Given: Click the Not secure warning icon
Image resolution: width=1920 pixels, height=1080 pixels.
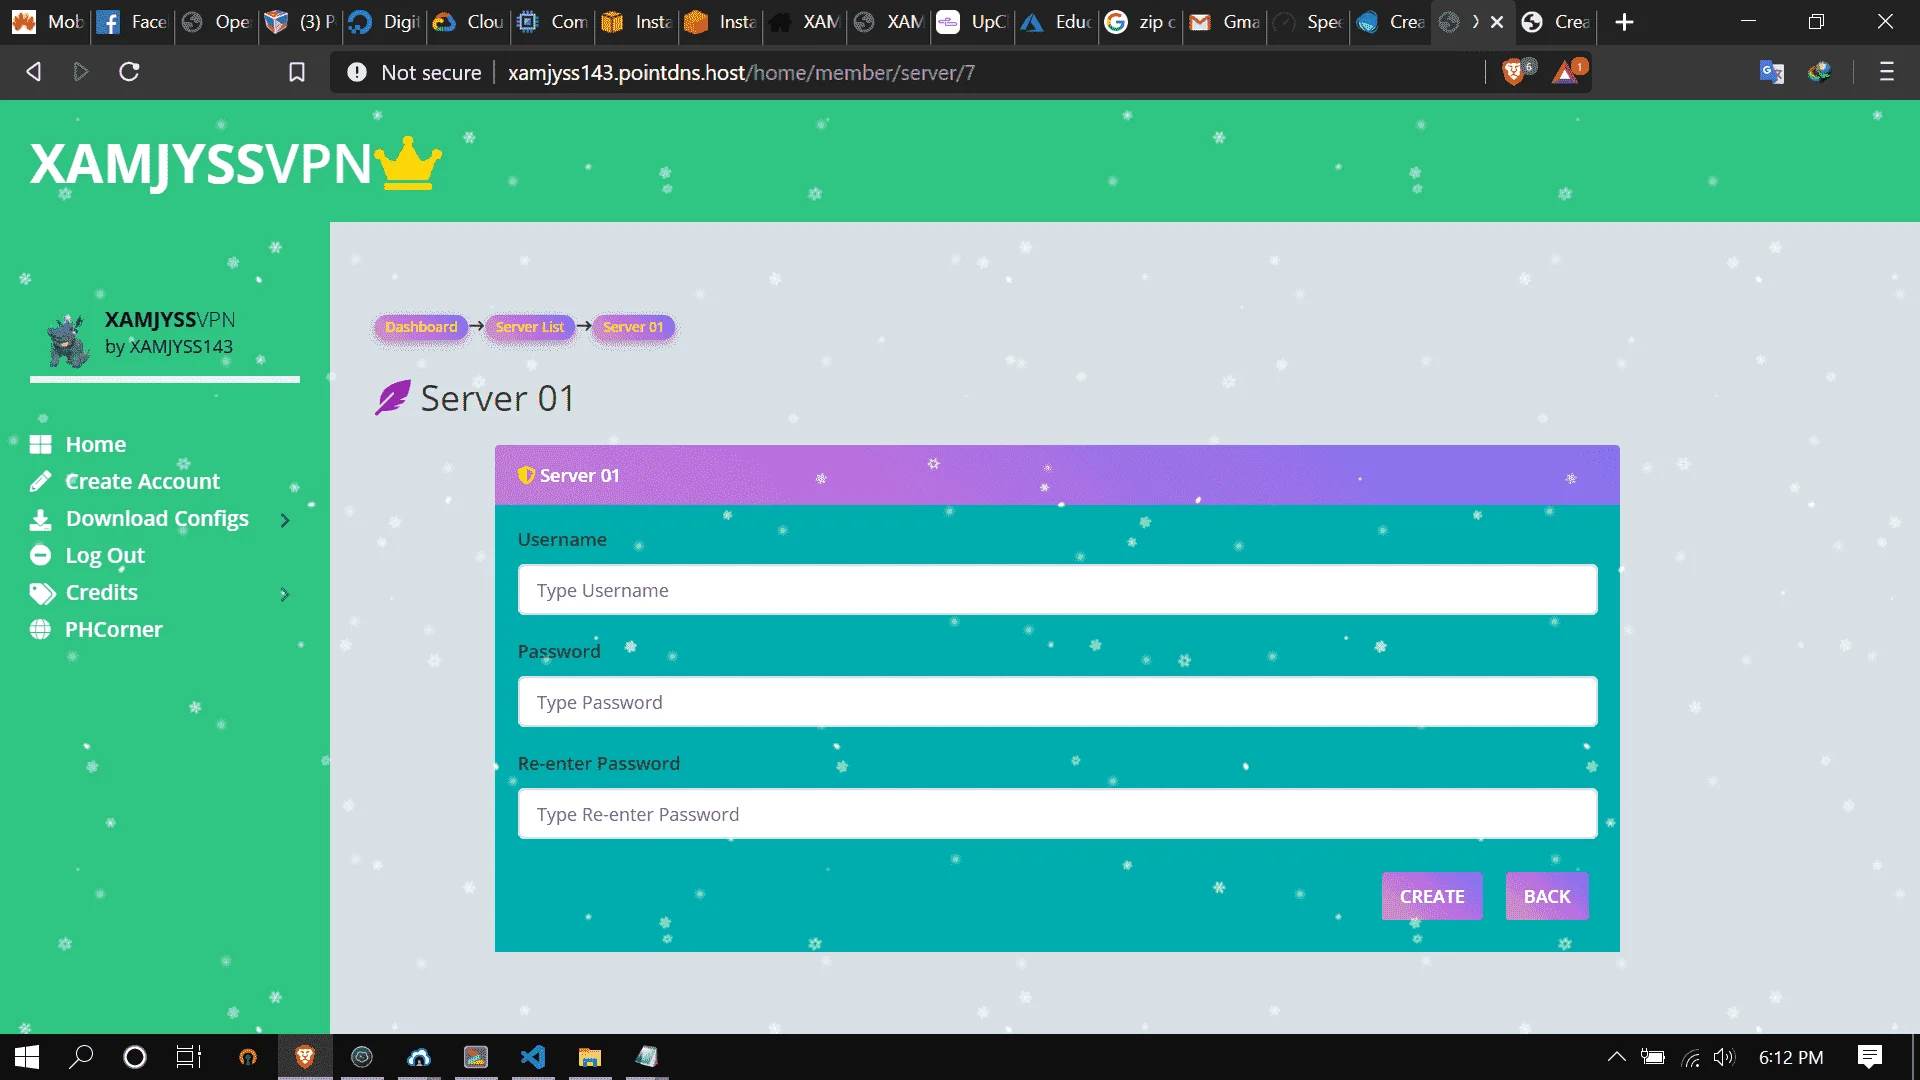Looking at the screenshot, I should 357,72.
